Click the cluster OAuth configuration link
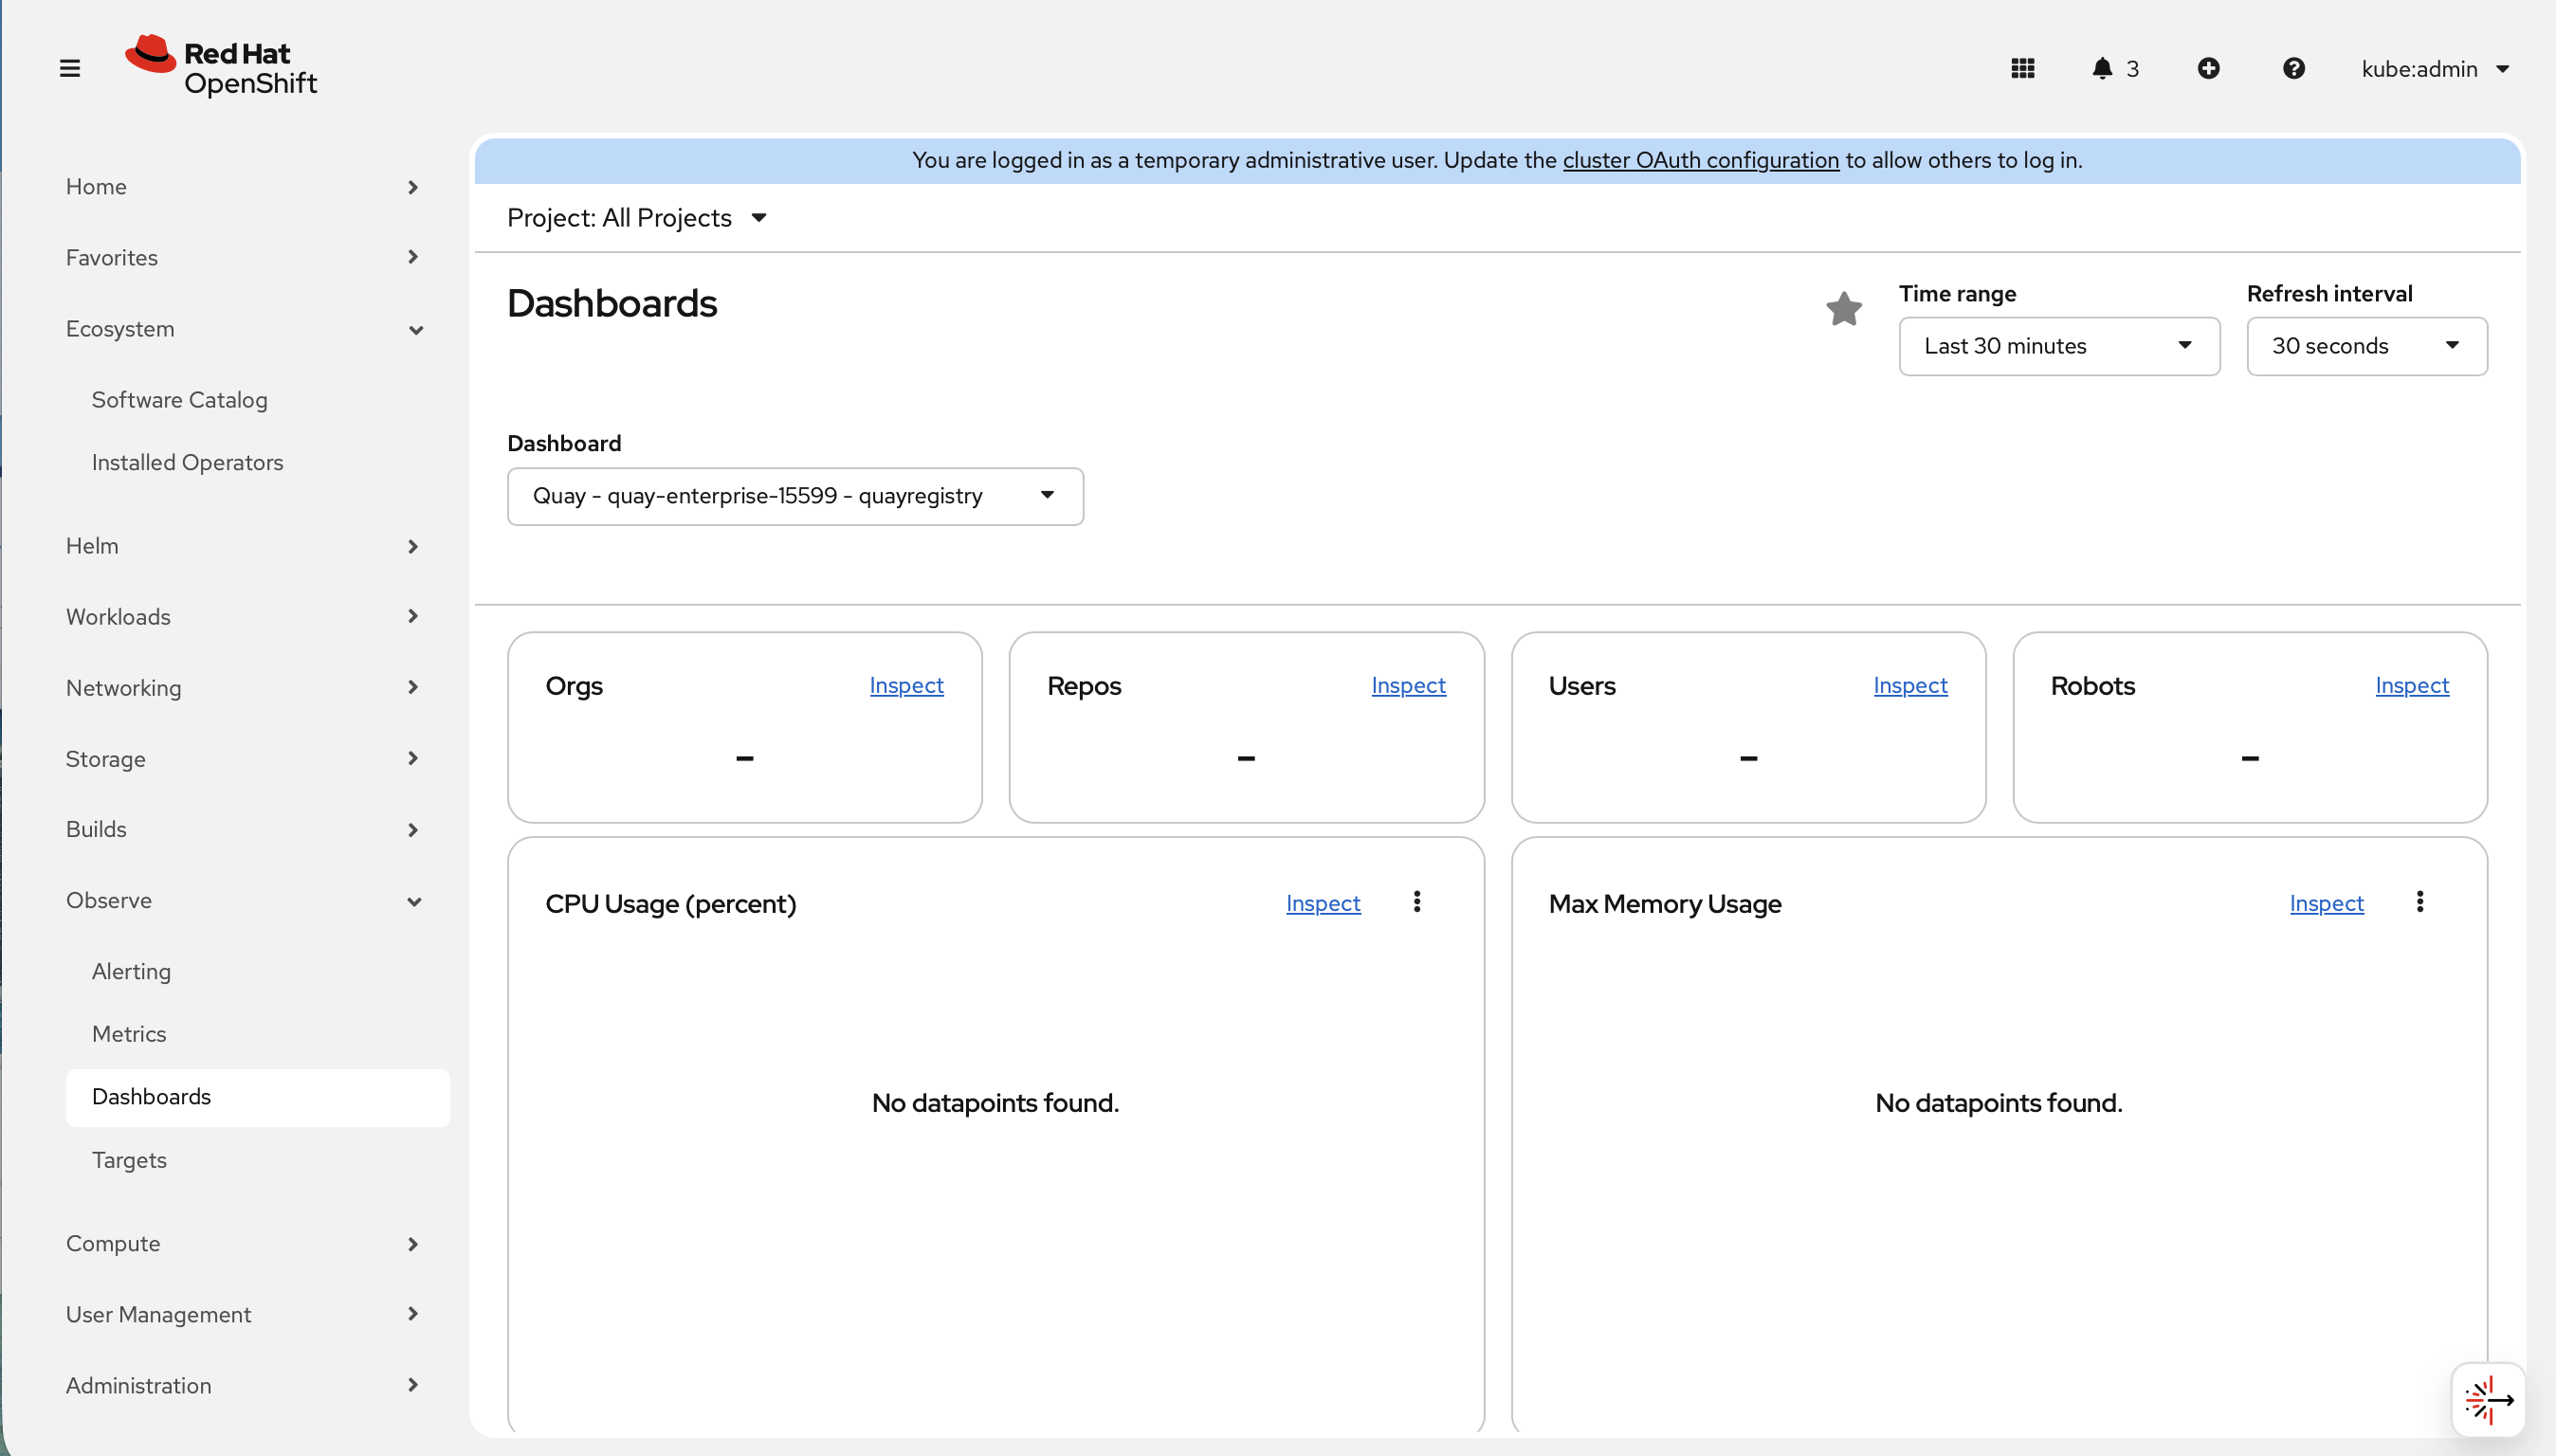The image size is (2556, 1456). (x=1700, y=160)
